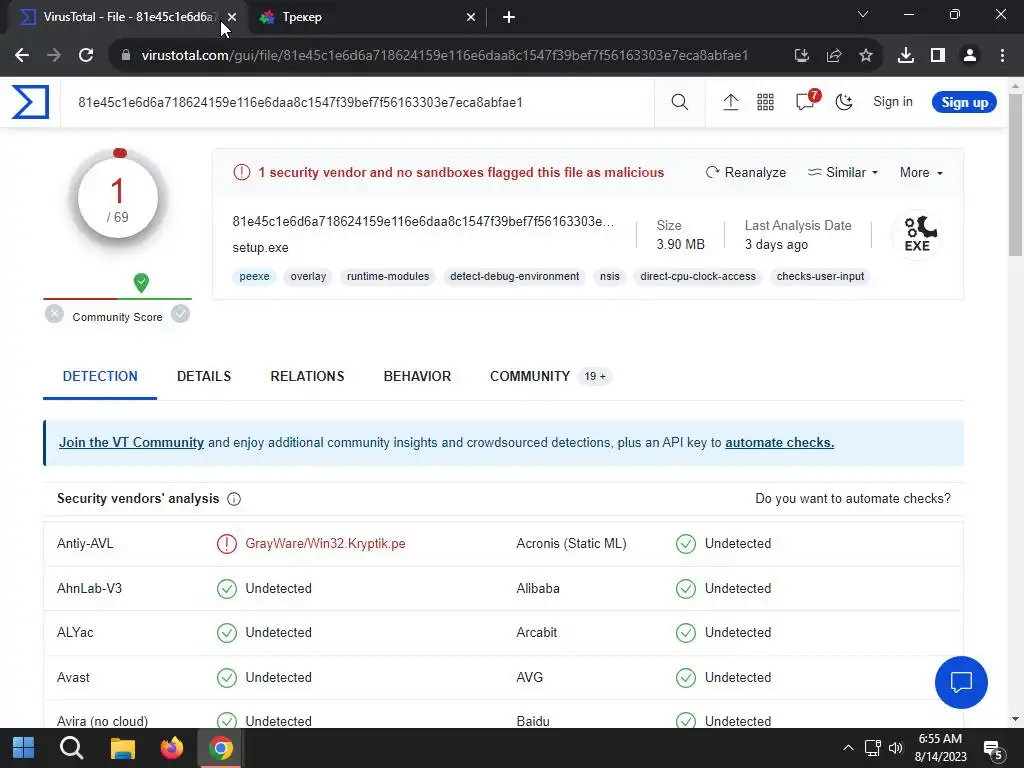This screenshot has height=768, width=1024.
Task: Click the upload file arrow icon
Action: 730,102
